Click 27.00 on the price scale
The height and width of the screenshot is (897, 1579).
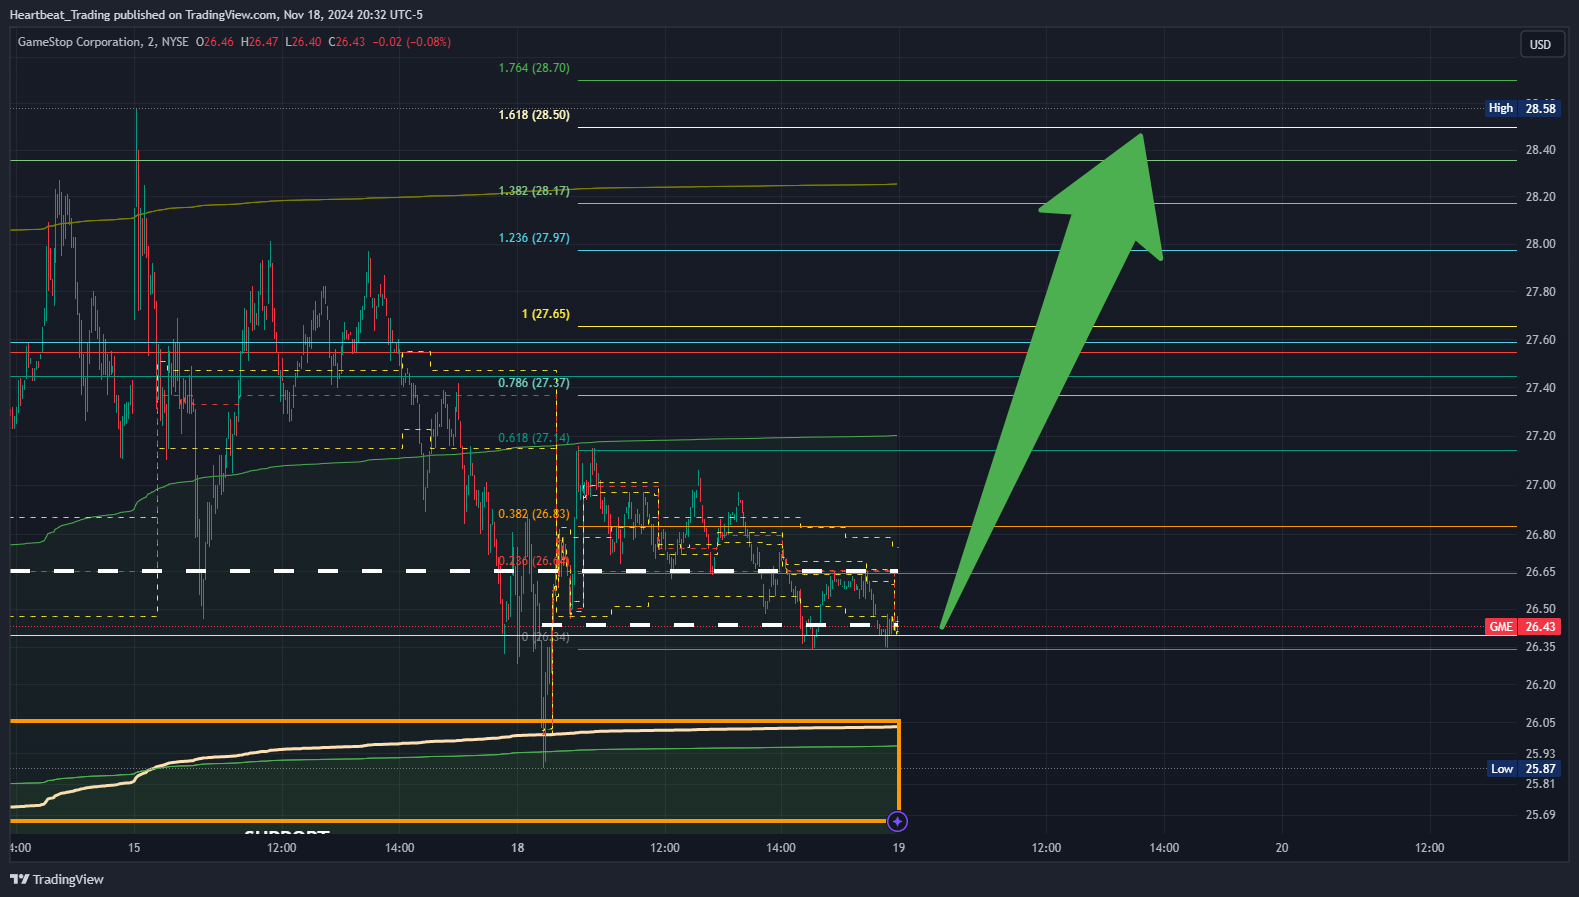(1540, 485)
